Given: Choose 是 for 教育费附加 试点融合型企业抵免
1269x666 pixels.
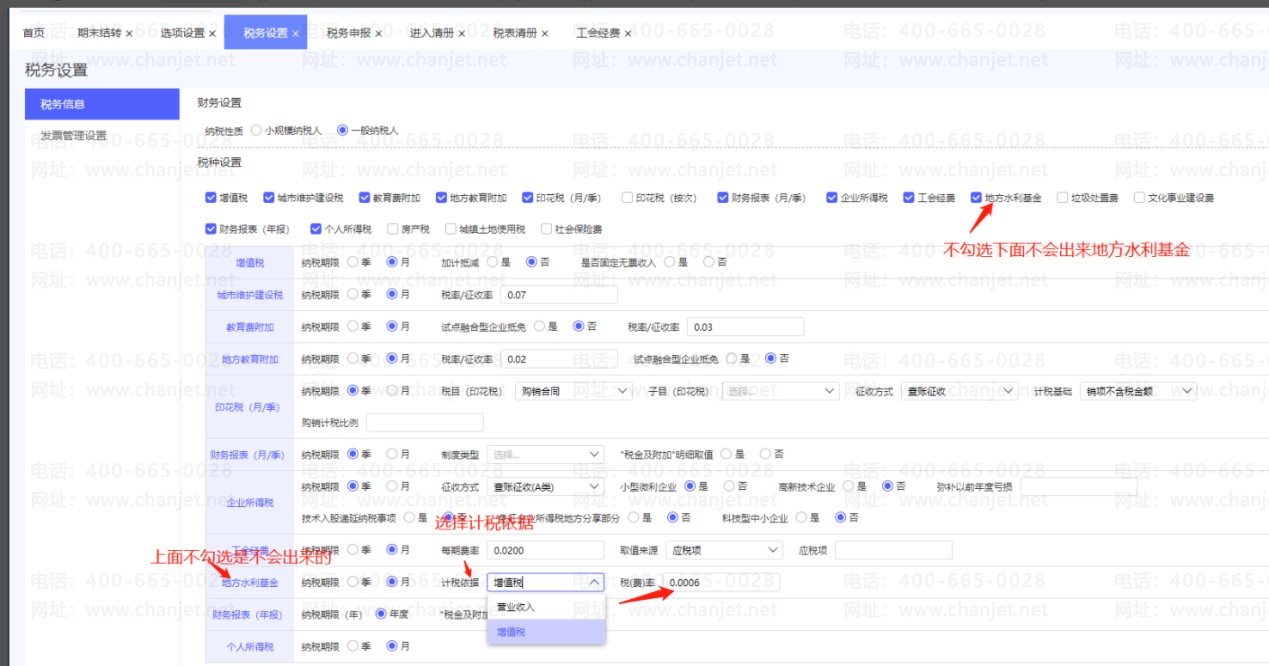Looking at the screenshot, I should coord(540,326).
